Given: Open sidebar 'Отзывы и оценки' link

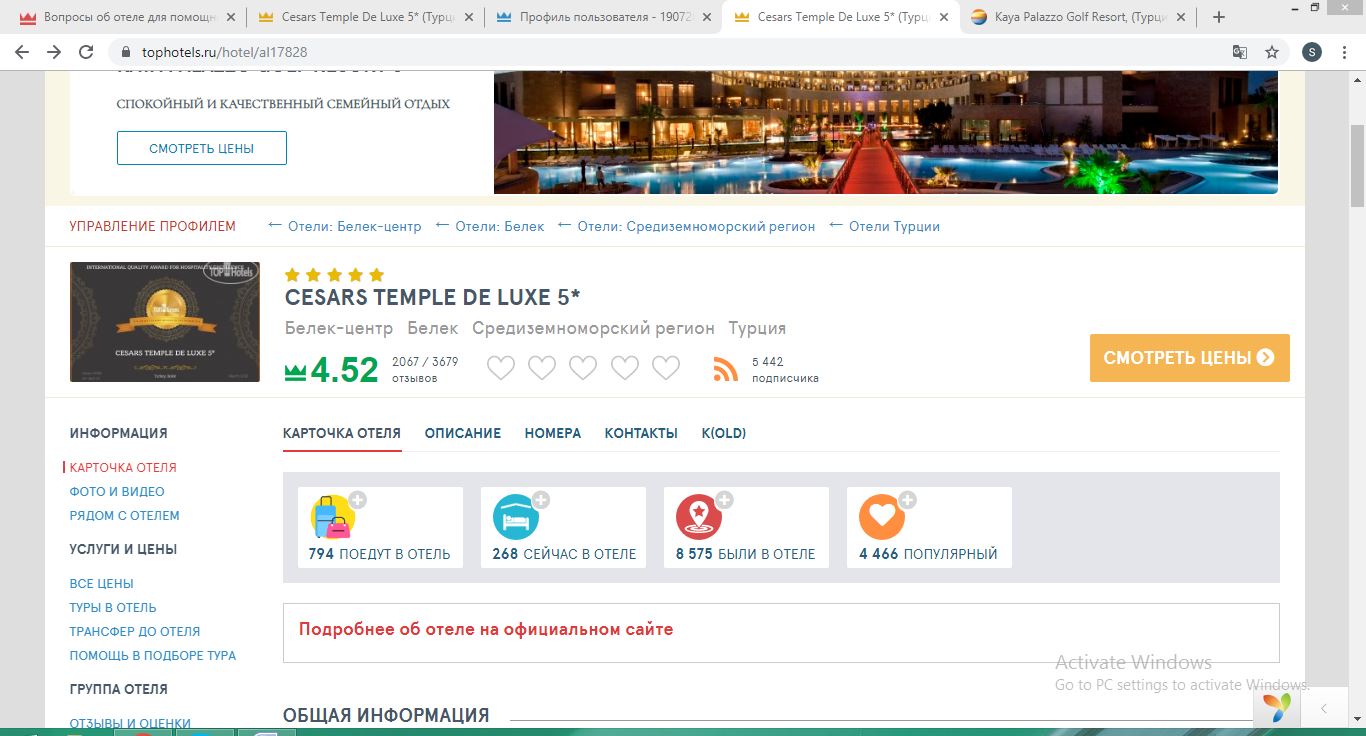Looking at the screenshot, I should pyautogui.click(x=130, y=723).
